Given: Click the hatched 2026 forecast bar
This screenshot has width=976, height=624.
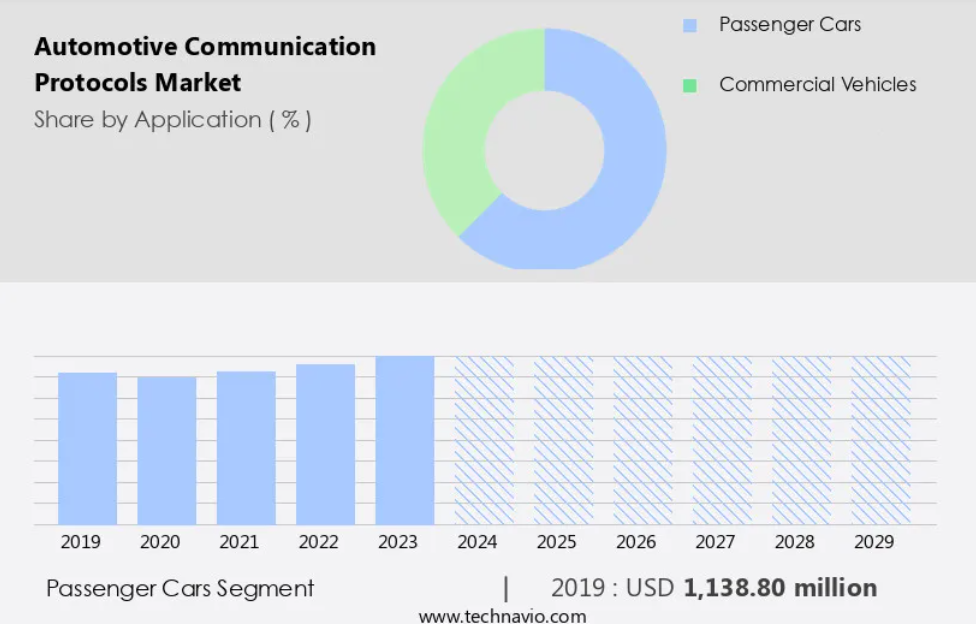Looking at the screenshot, I should coord(643,440).
